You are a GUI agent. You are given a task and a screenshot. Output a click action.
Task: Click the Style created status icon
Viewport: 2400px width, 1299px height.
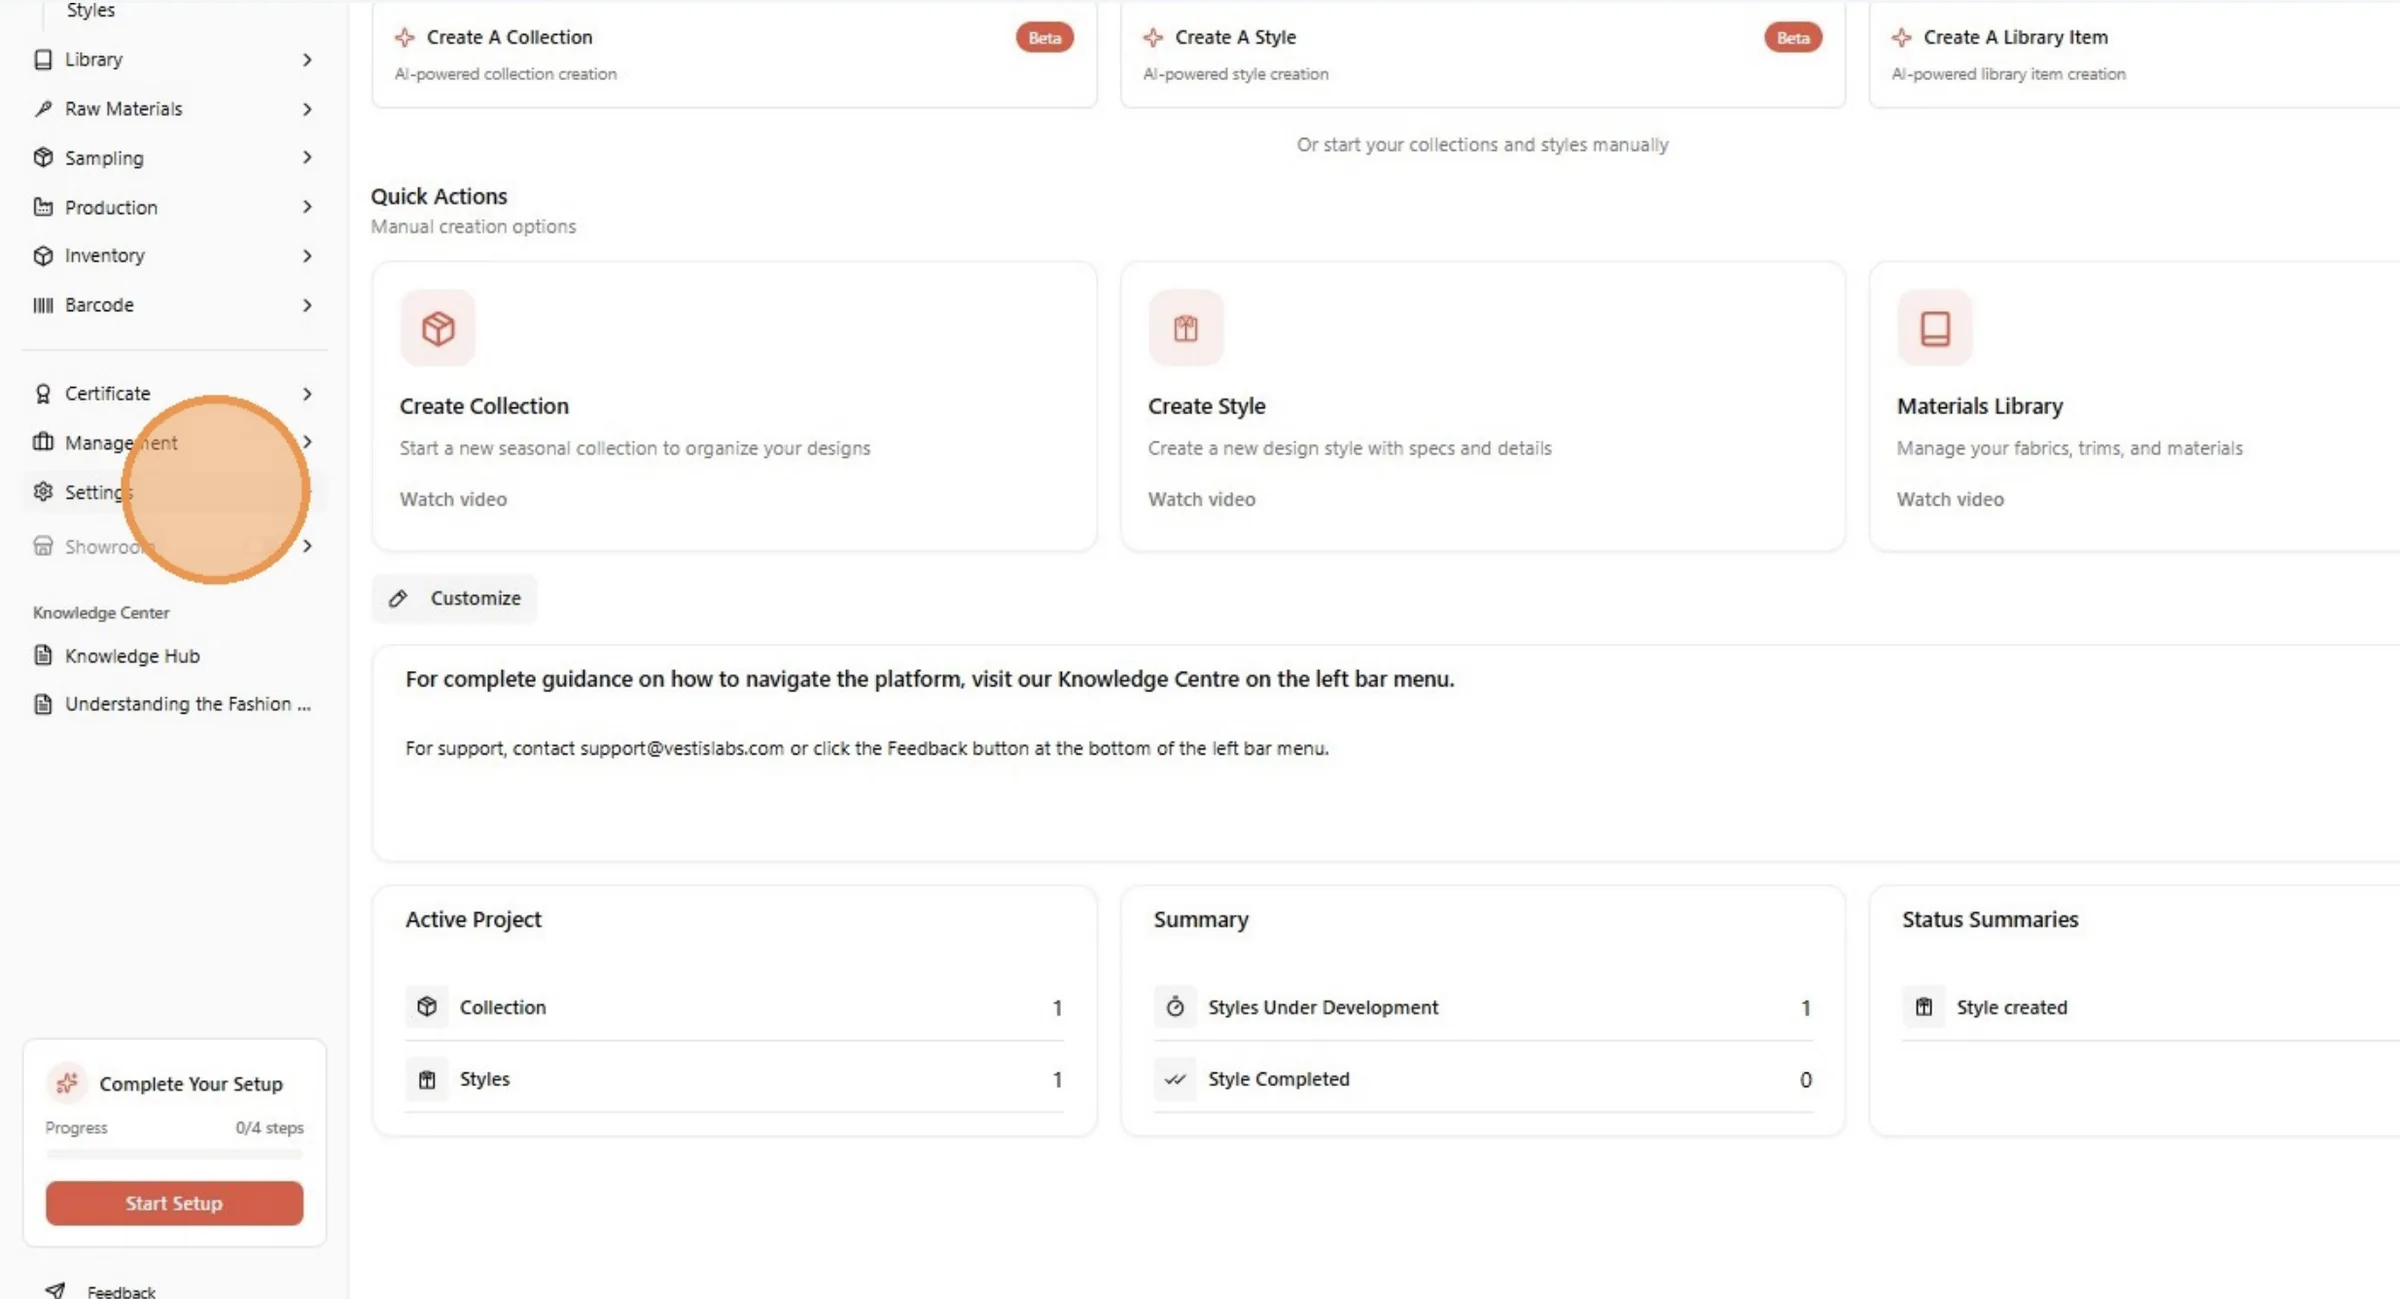click(1924, 1007)
